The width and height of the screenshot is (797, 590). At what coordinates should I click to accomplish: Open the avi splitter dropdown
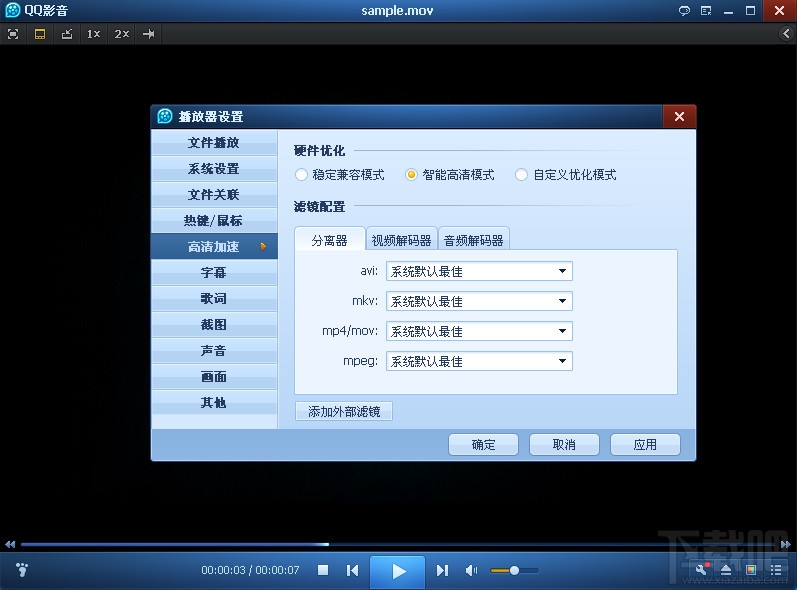click(x=479, y=271)
